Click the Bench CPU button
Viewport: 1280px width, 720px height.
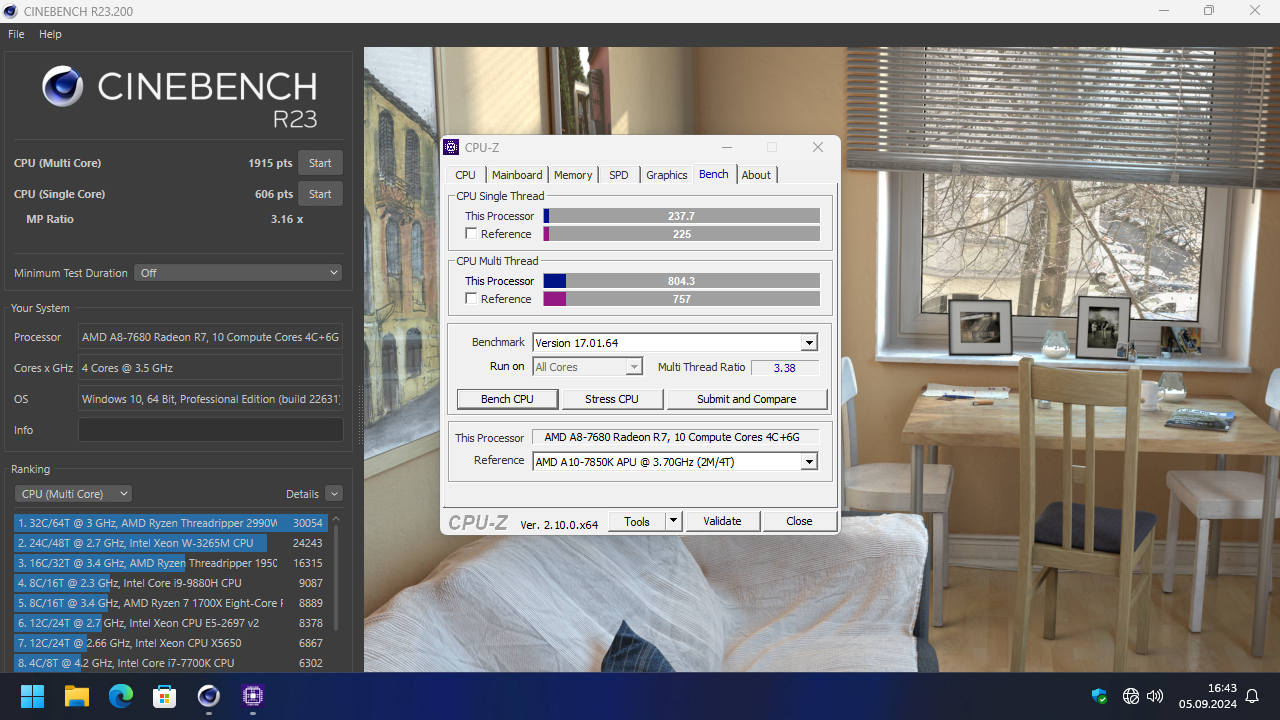pos(507,398)
